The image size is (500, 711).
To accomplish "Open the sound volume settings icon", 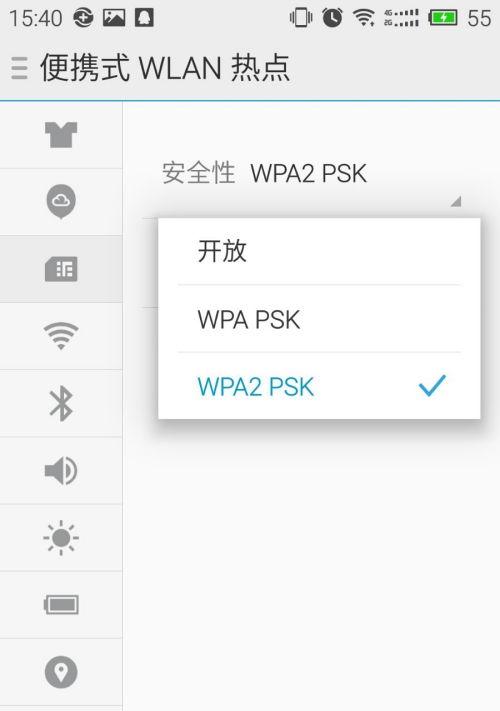I will tap(61, 470).
